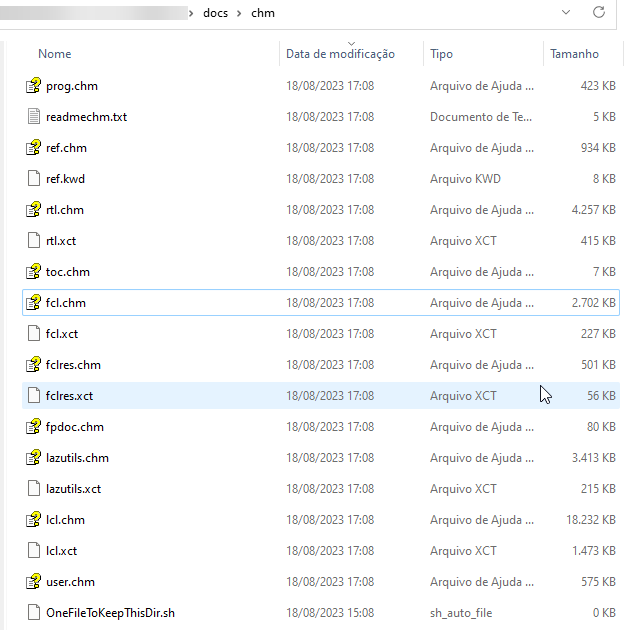Sort files by Tipo column header

click(441, 54)
